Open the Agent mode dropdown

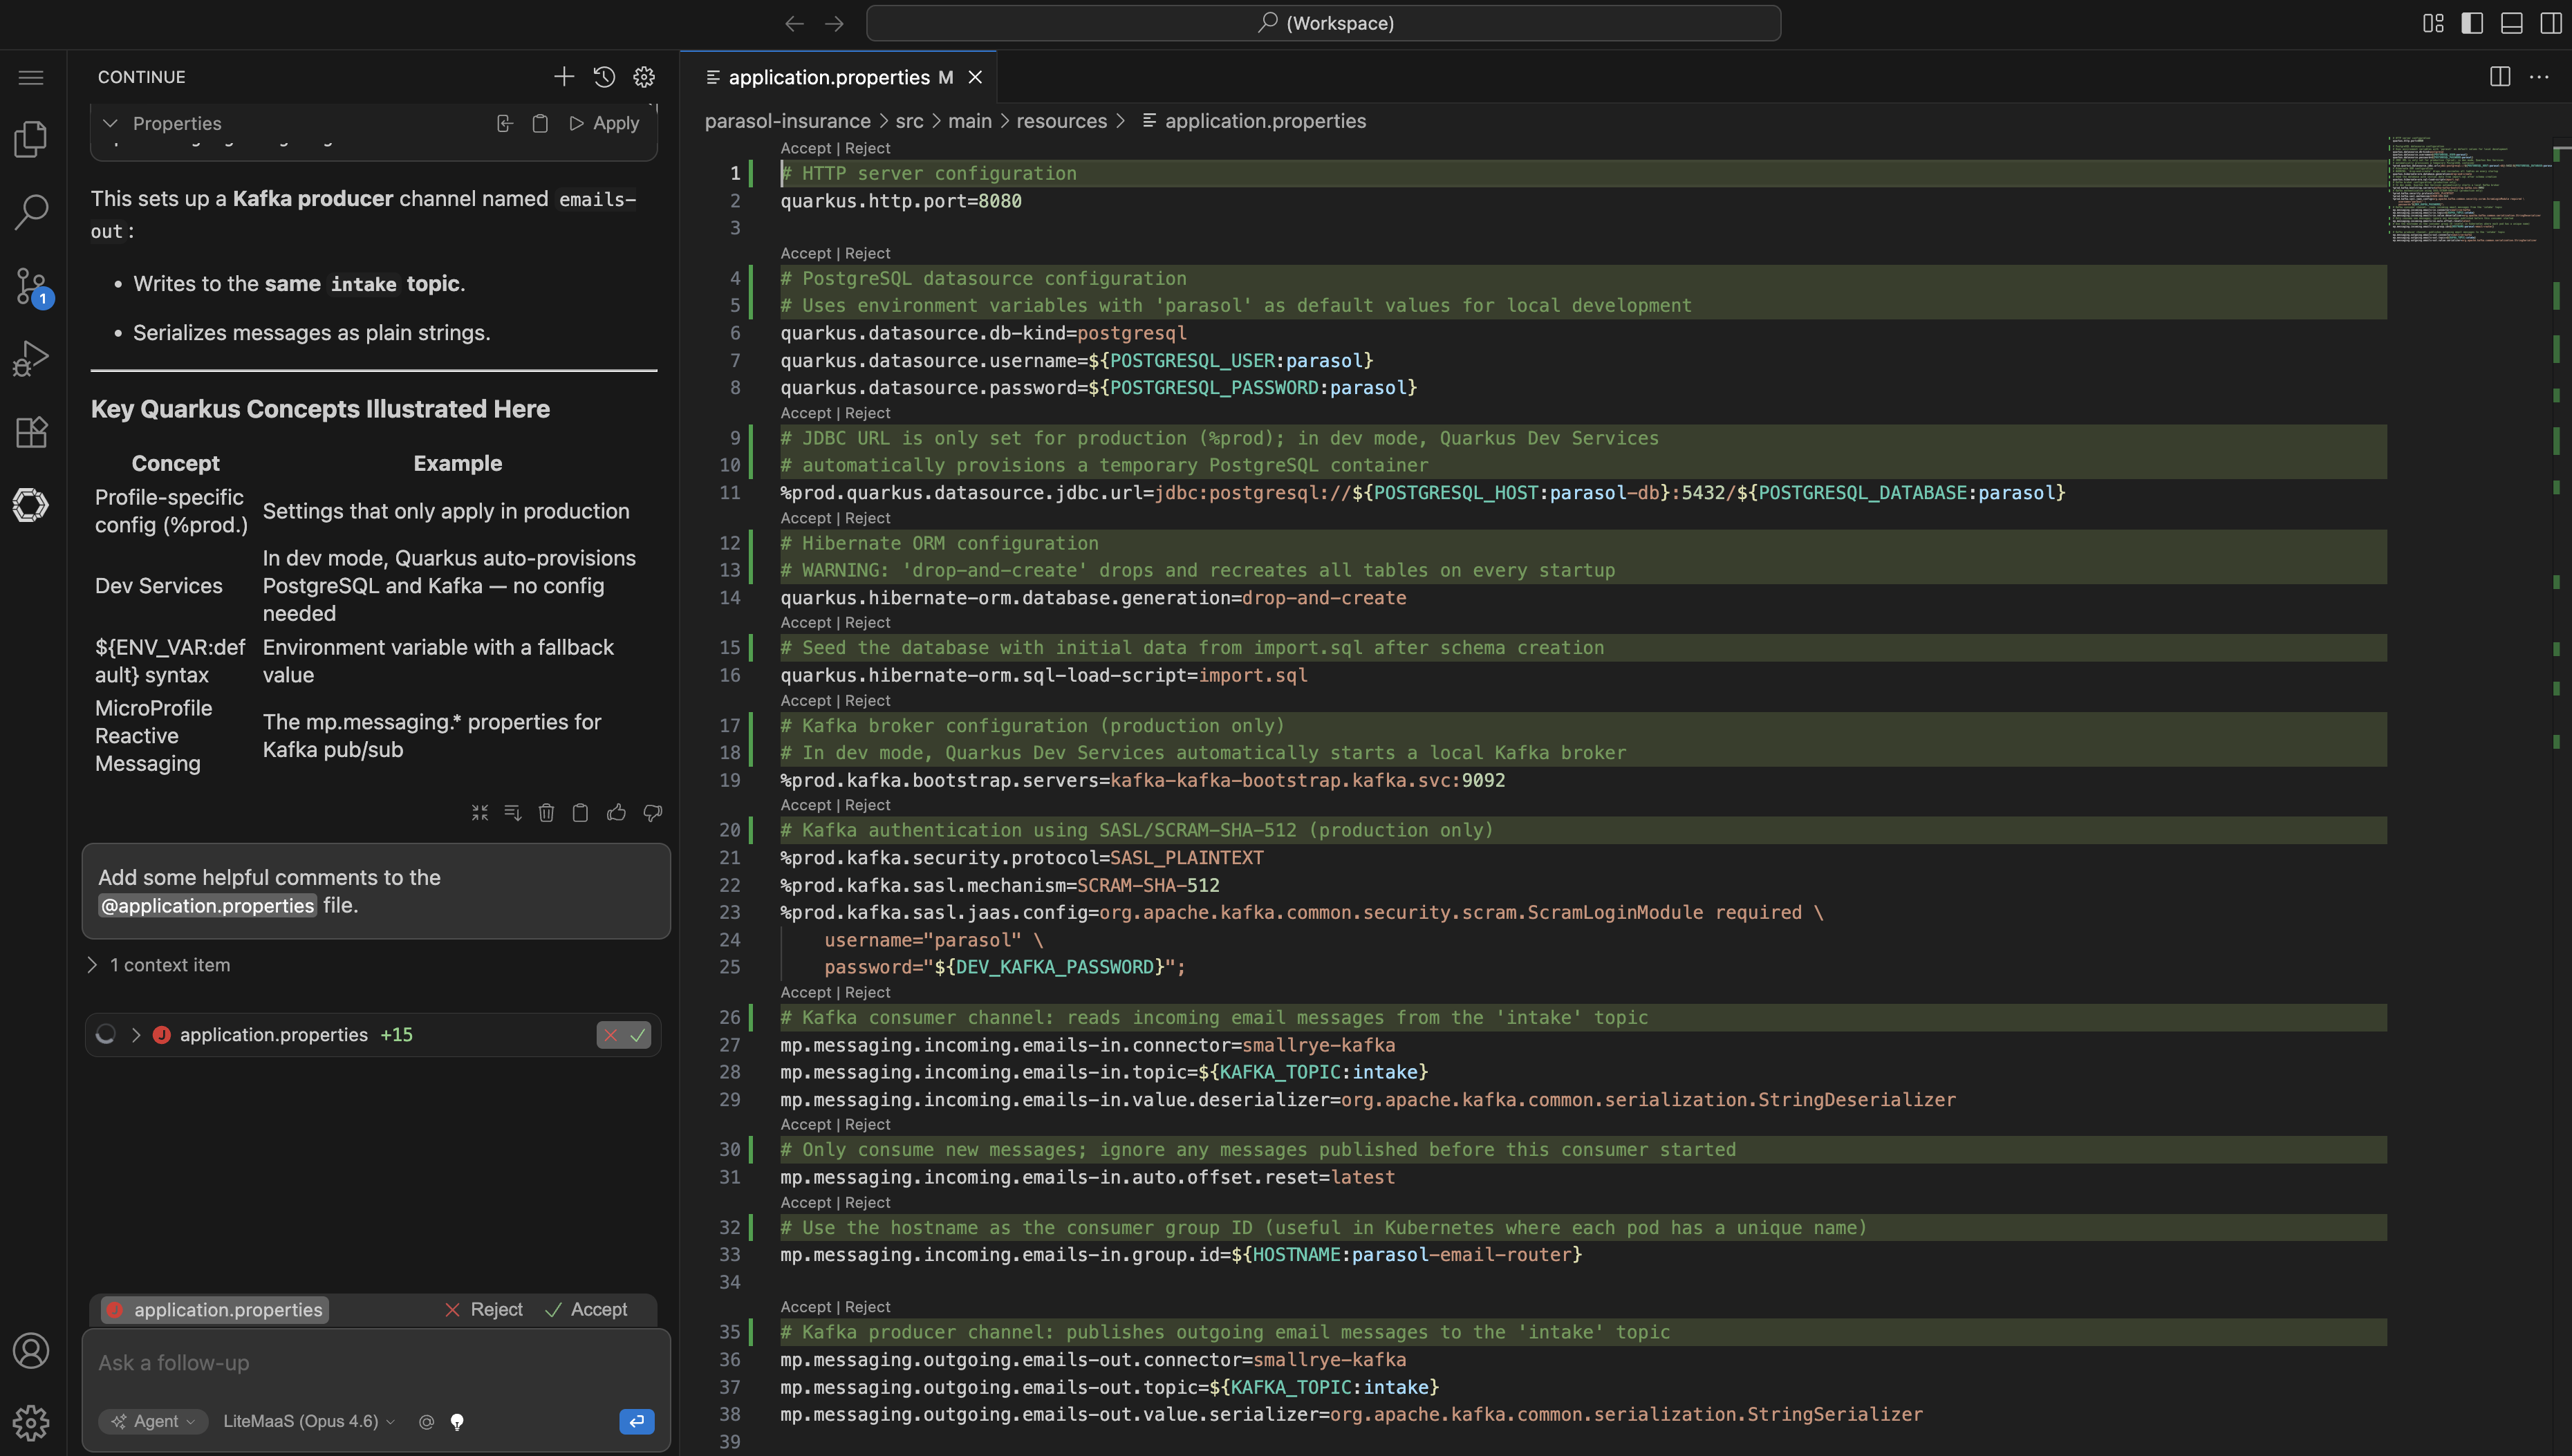coord(154,1421)
